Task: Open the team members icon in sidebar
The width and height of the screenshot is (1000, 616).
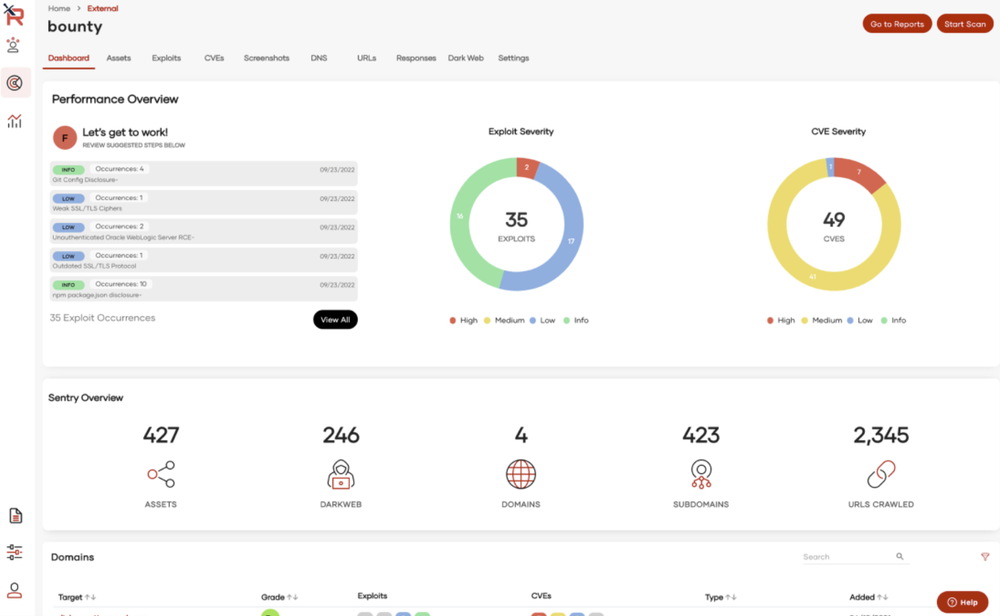Action: pos(13,45)
